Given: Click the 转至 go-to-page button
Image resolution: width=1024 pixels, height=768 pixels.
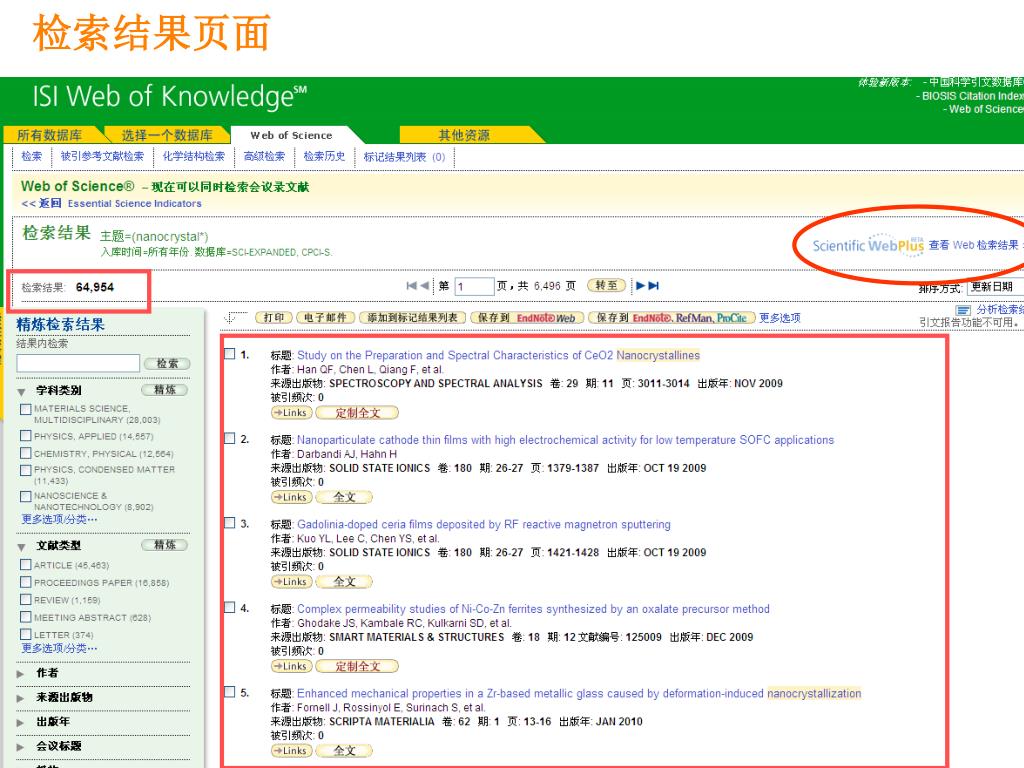Looking at the screenshot, I should (x=607, y=285).
